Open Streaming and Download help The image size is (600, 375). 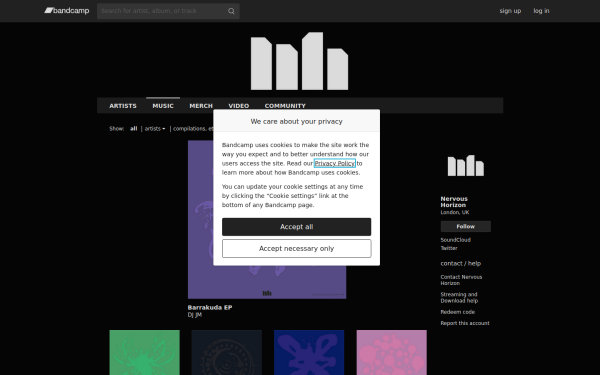pos(459,297)
